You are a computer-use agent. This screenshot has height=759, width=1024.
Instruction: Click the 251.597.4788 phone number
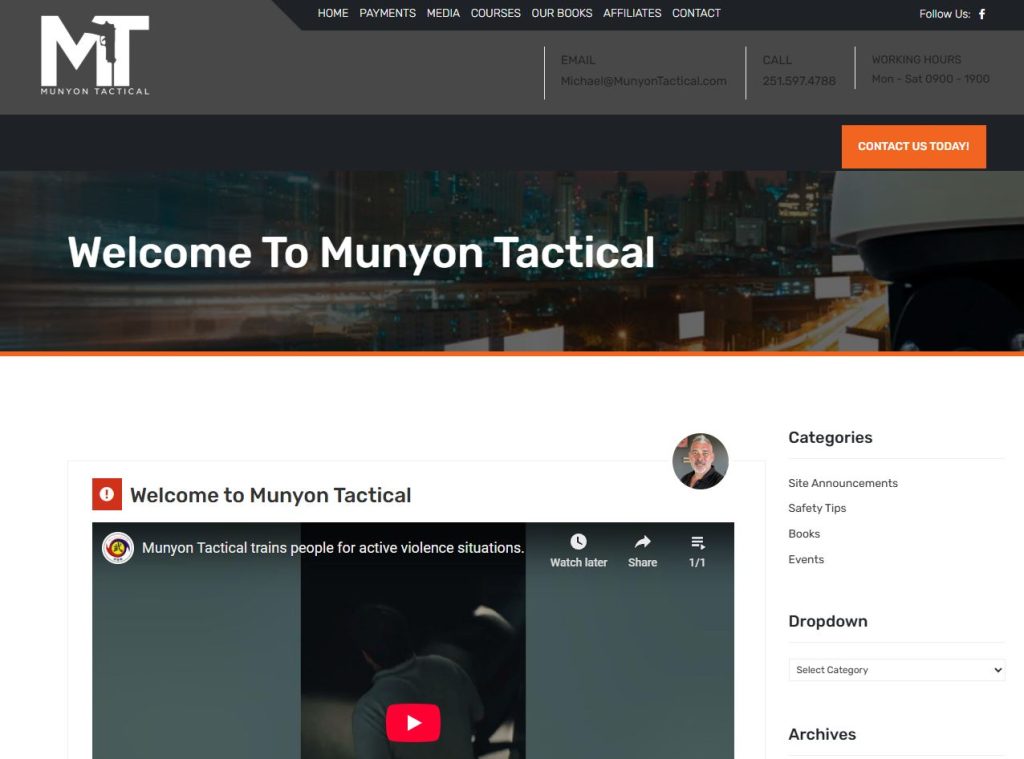point(798,81)
